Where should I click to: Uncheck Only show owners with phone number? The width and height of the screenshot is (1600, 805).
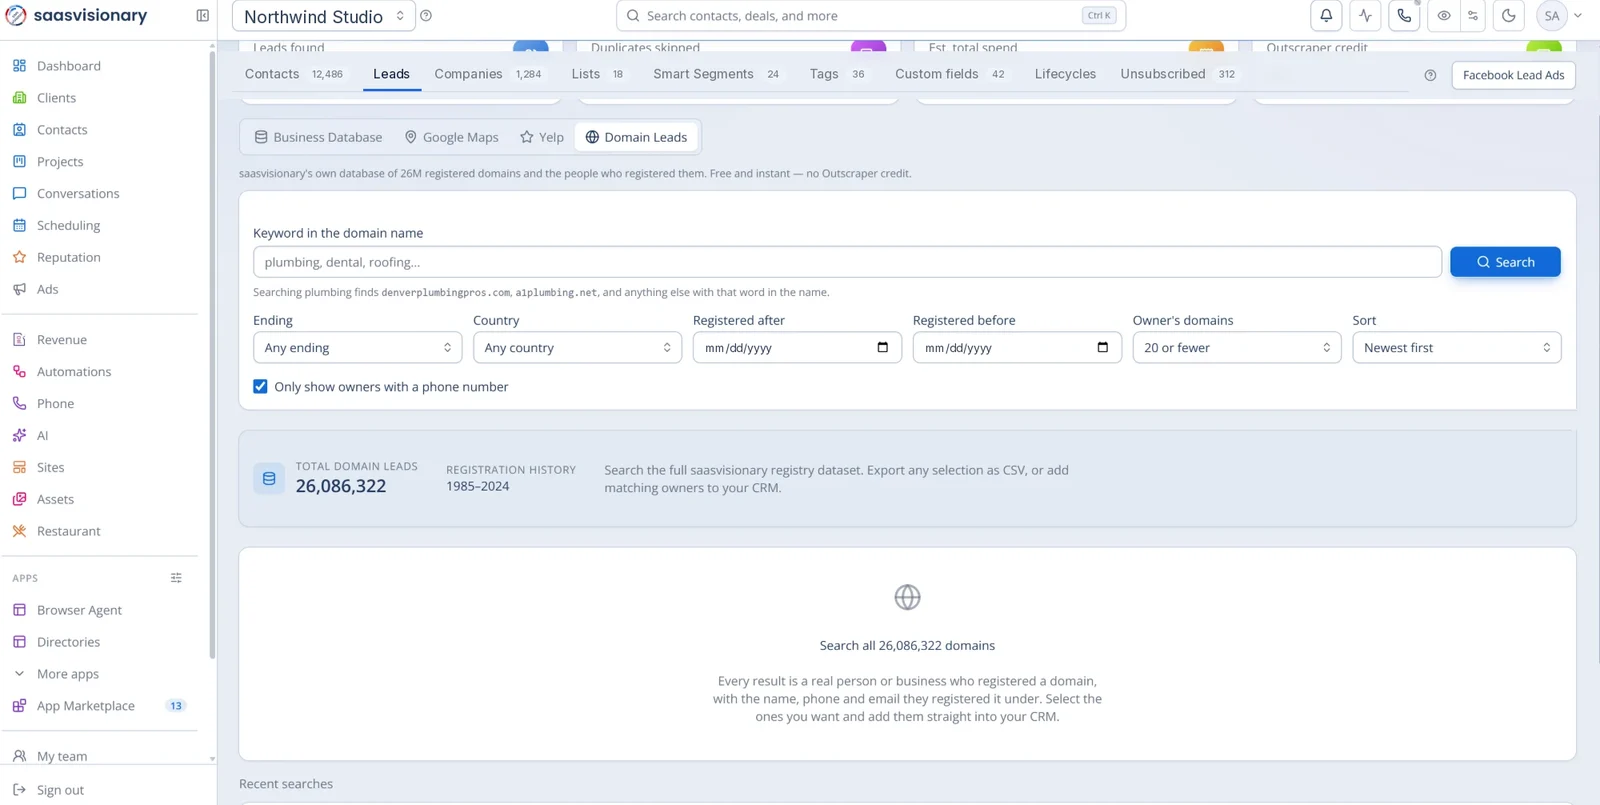coord(260,386)
